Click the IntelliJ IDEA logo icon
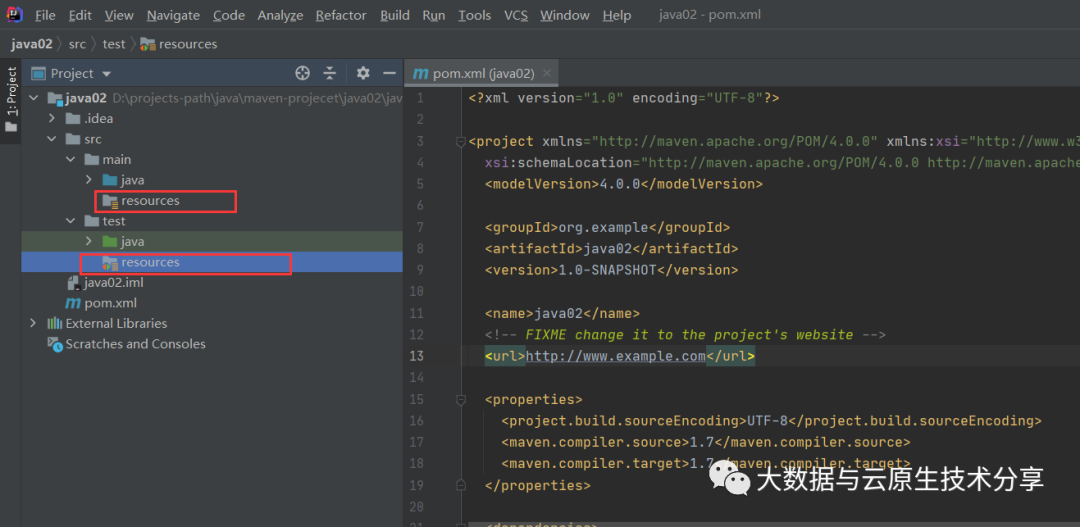 click(14, 14)
